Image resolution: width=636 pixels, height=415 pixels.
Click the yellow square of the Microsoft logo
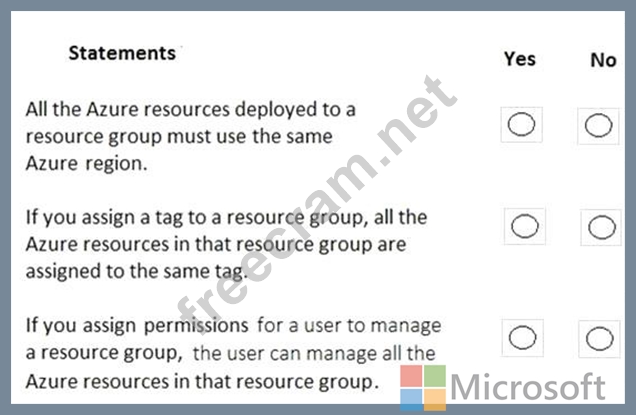436,396
